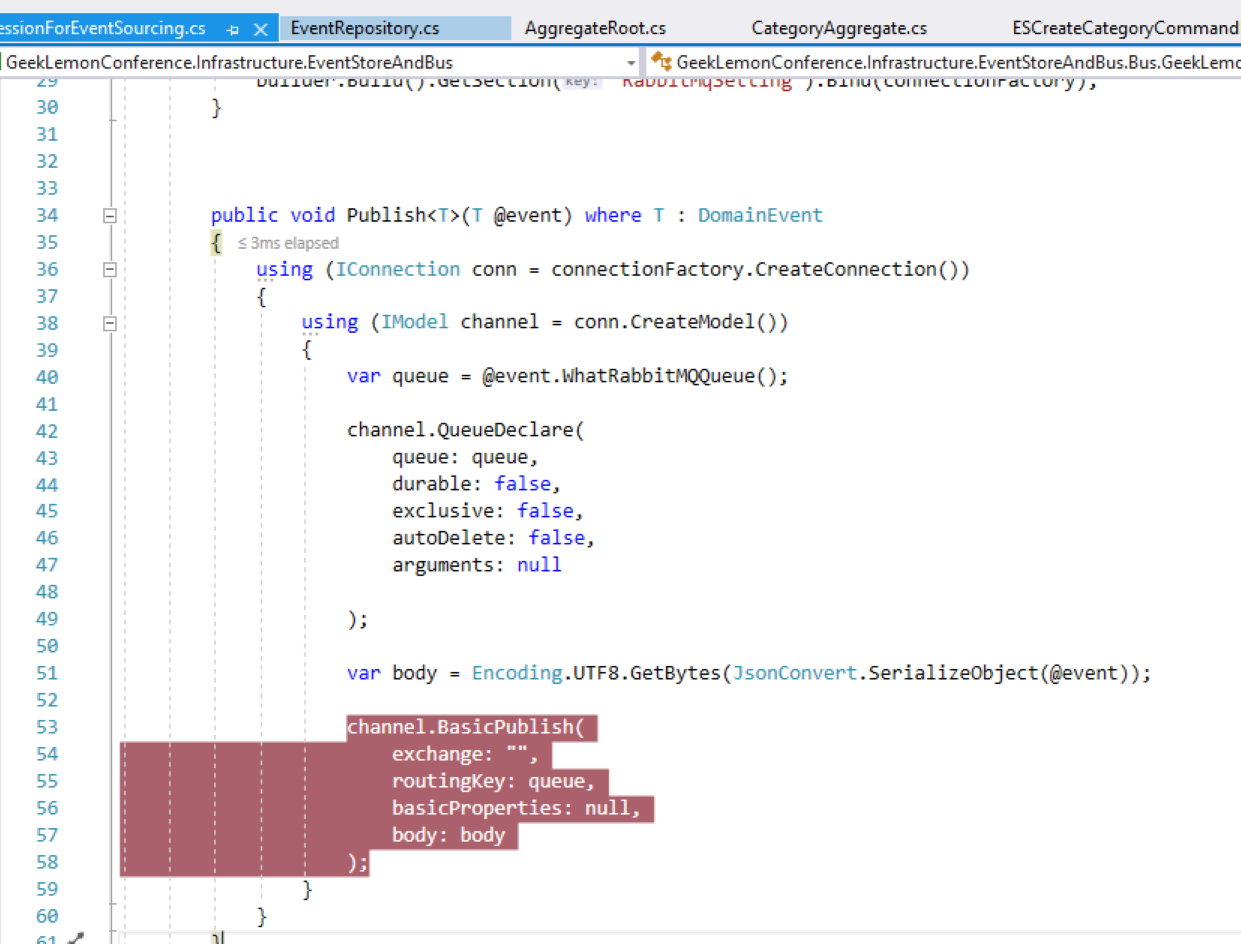Click the 'DomainEvent' type constraint
Screen dimensions: 1241x944
point(760,215)
